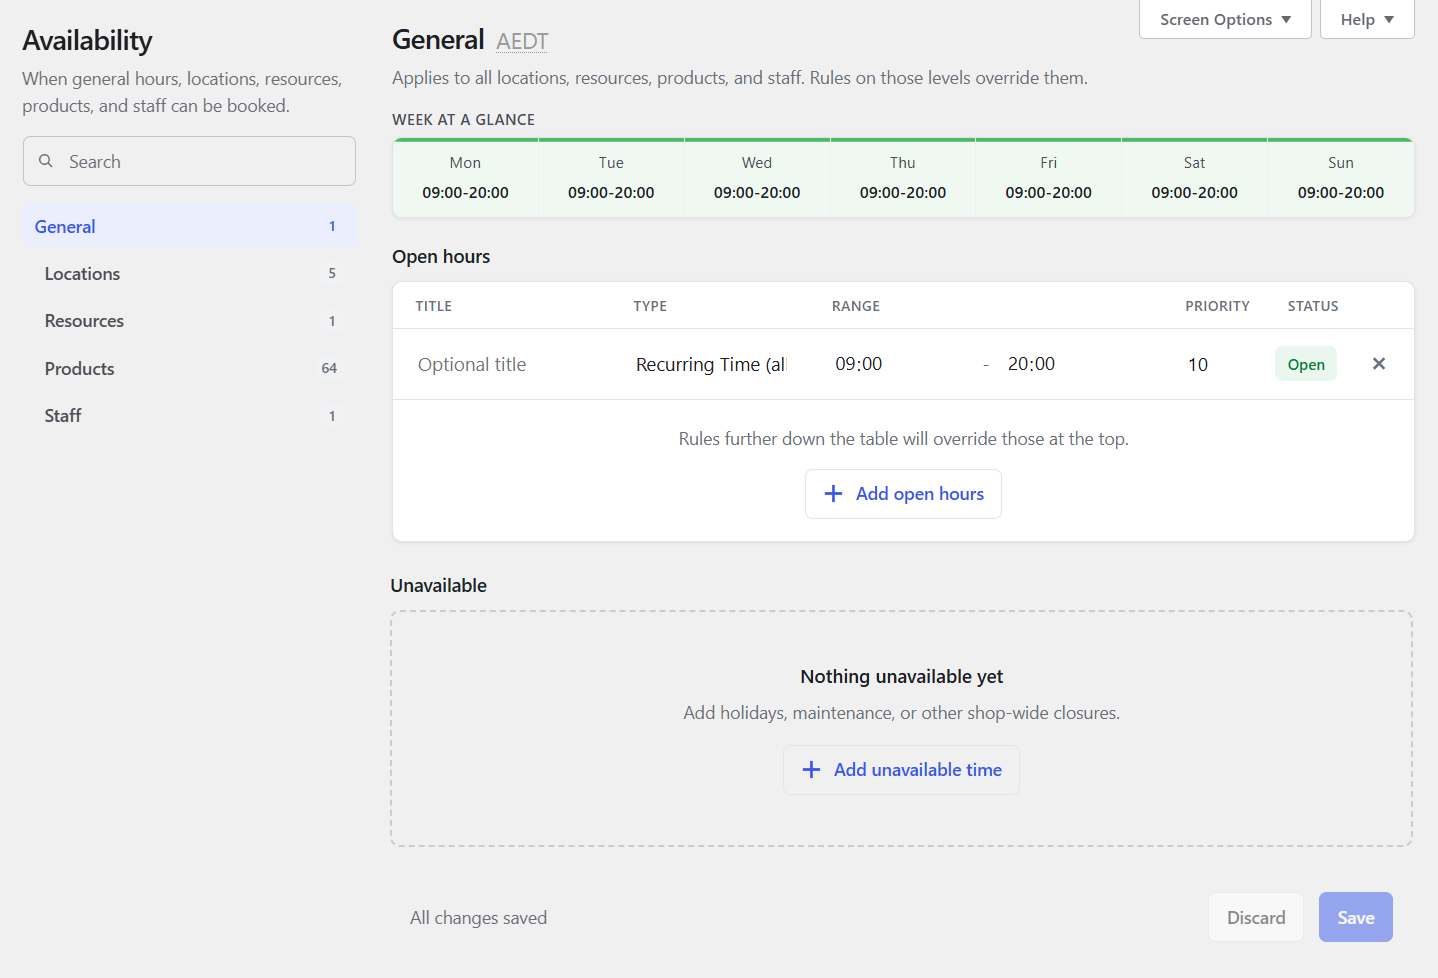Click the AEDT timezone label
The image size is (1438, 978).
click(x=522, y=42)
